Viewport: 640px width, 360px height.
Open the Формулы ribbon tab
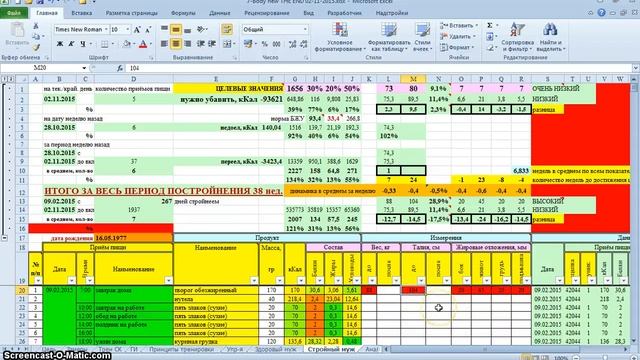183,13
